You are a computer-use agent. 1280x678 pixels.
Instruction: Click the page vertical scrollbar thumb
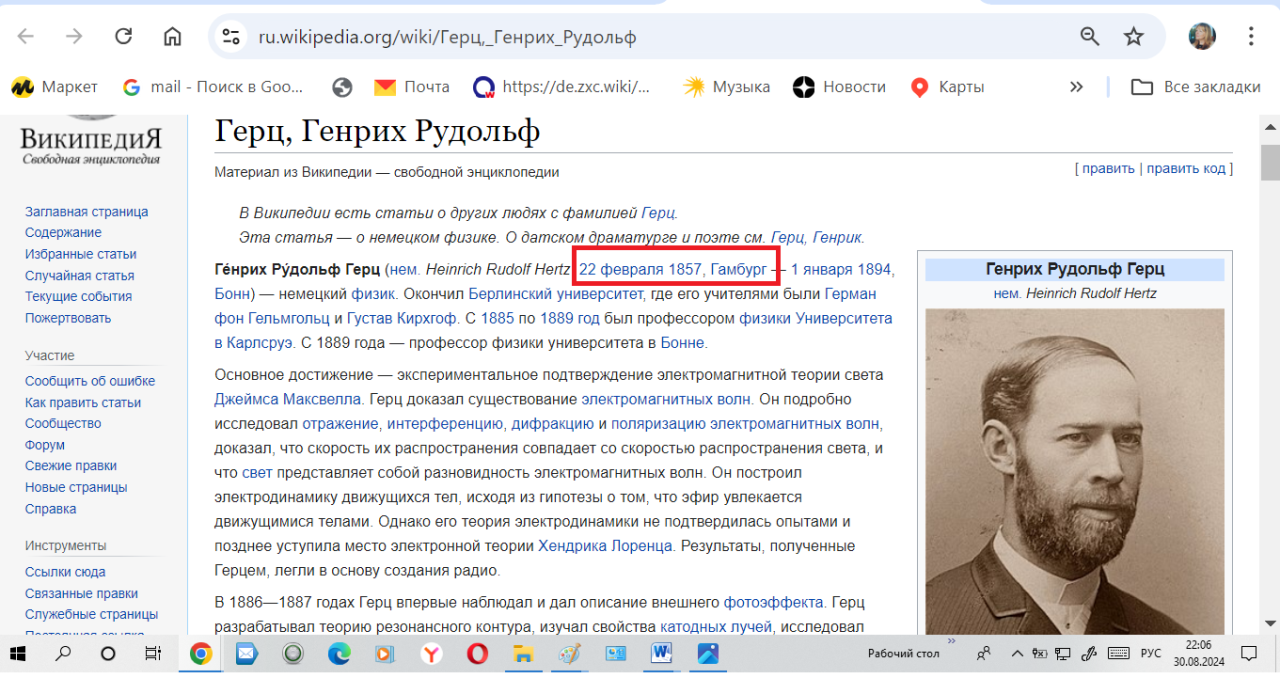pyautogui.click(x=1270, y=160)
